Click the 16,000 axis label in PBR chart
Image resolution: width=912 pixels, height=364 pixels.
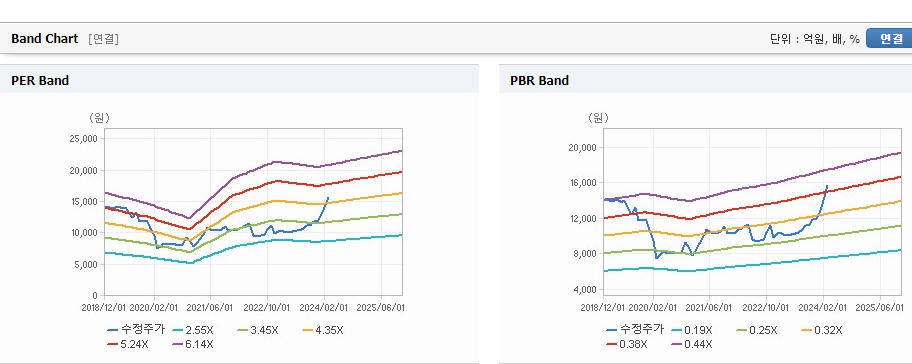(584, 183)
